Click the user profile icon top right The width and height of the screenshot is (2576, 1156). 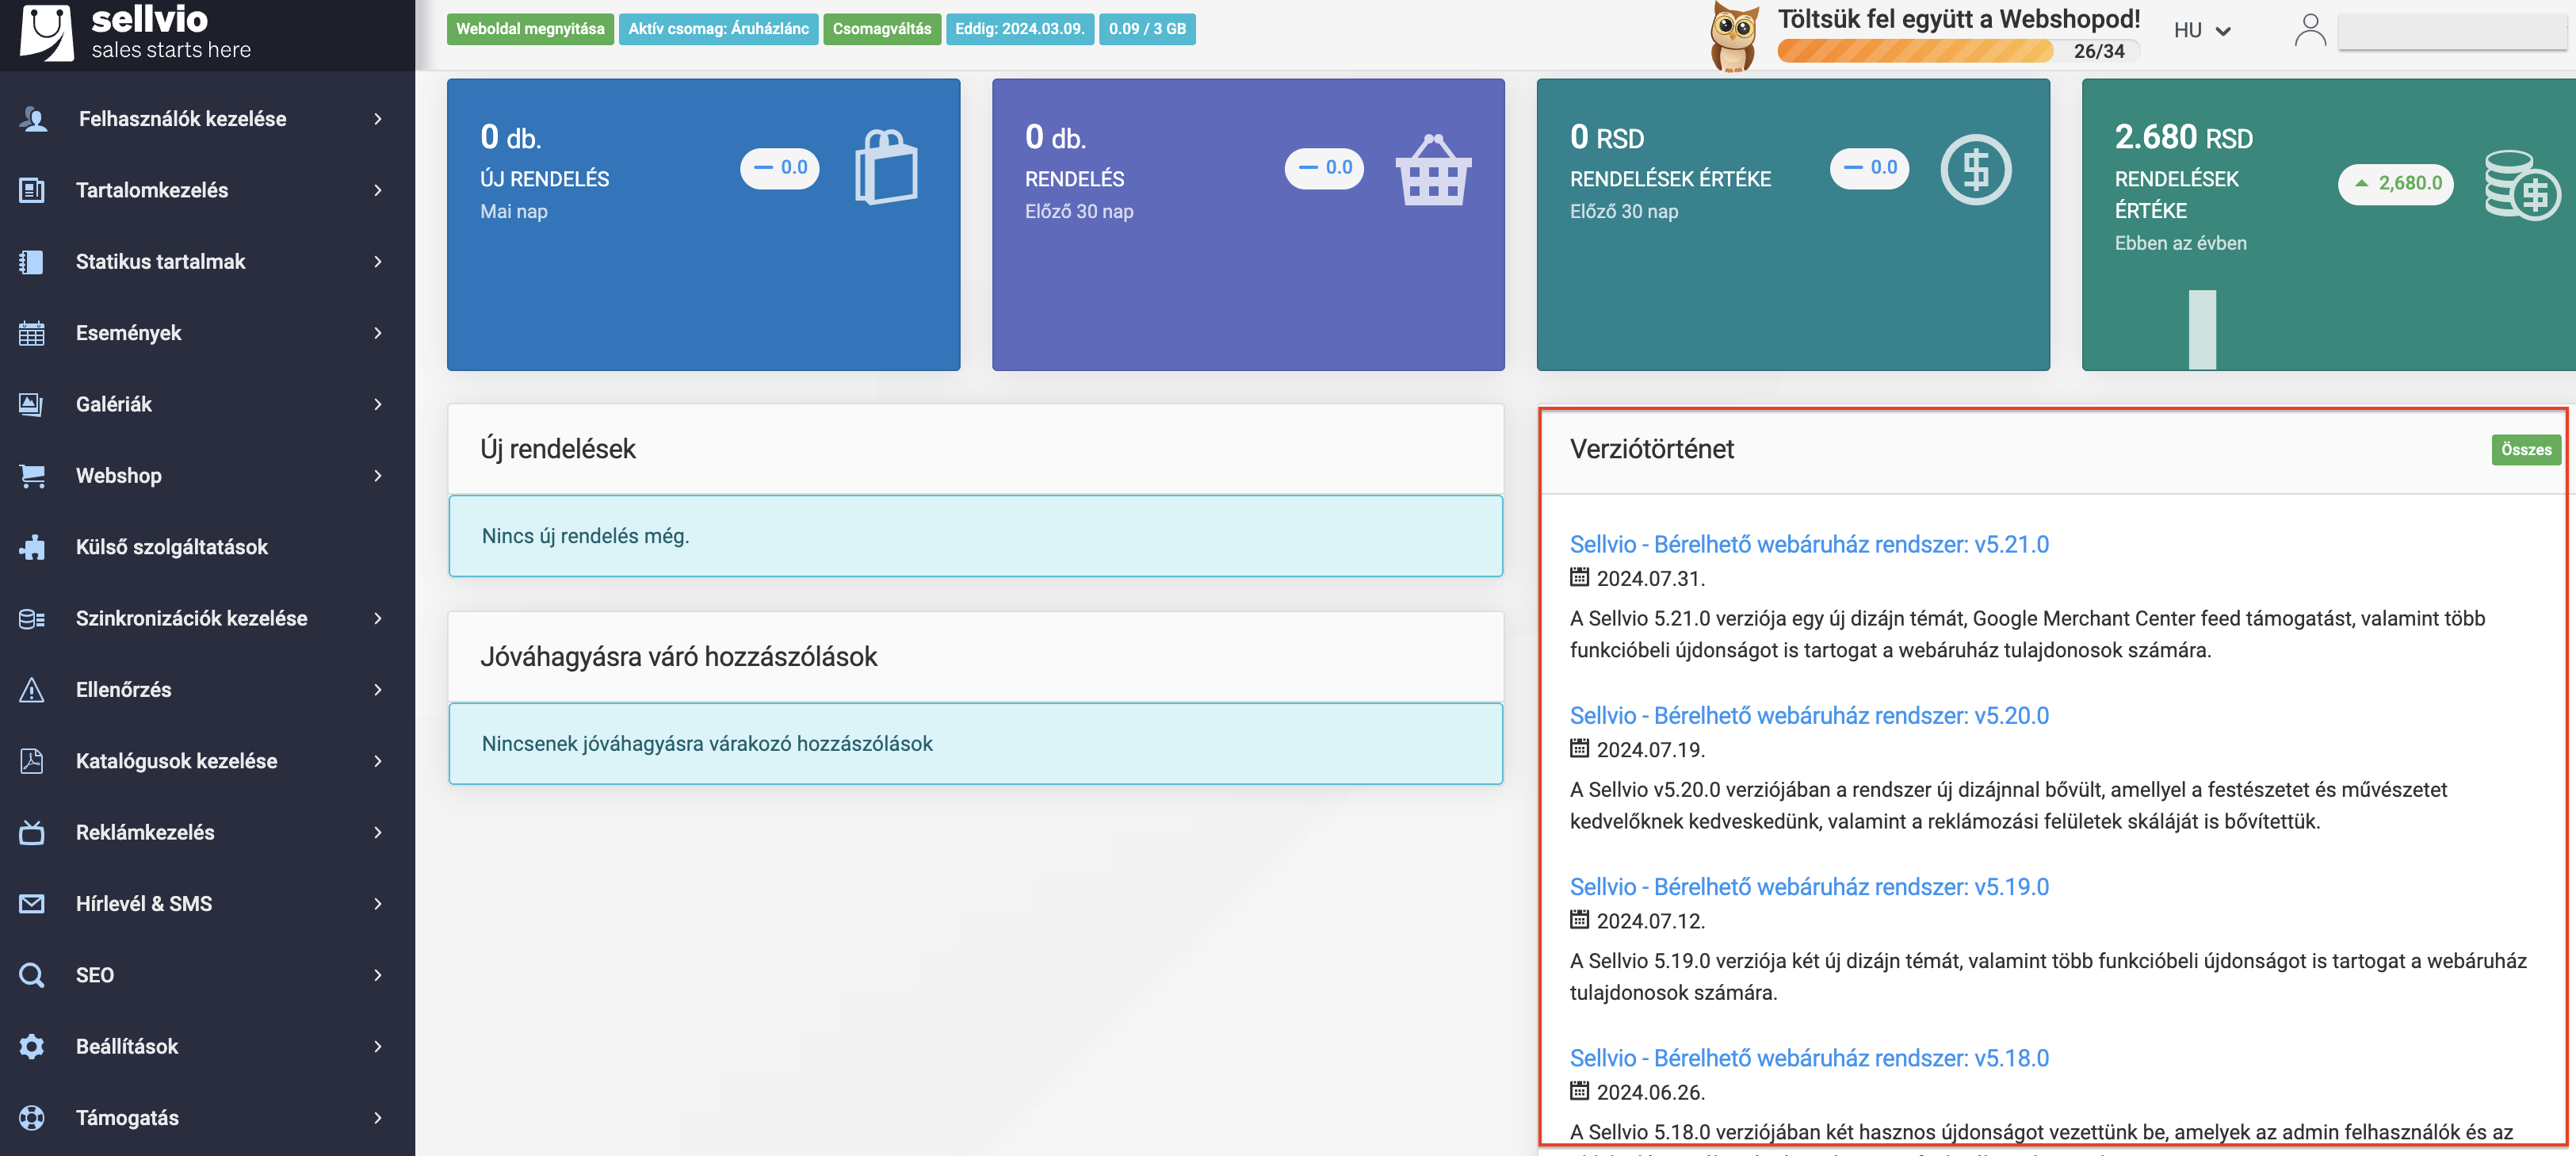click(x=2310, y=29)
